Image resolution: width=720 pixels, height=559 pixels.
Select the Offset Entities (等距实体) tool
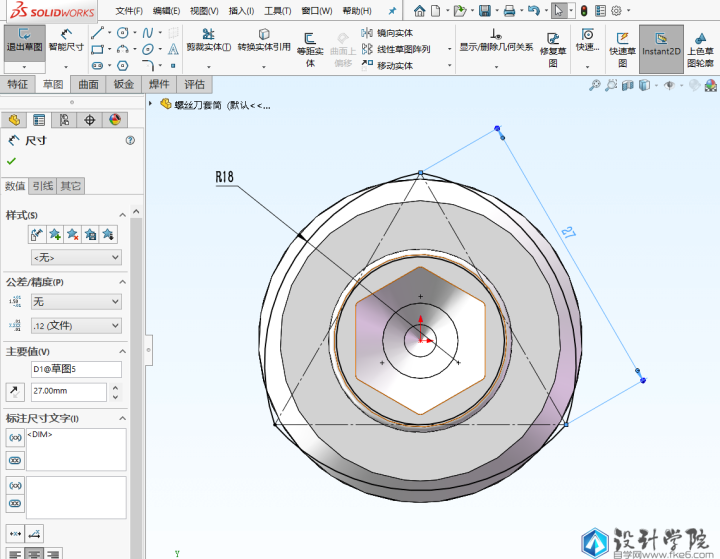coord(310,44)
